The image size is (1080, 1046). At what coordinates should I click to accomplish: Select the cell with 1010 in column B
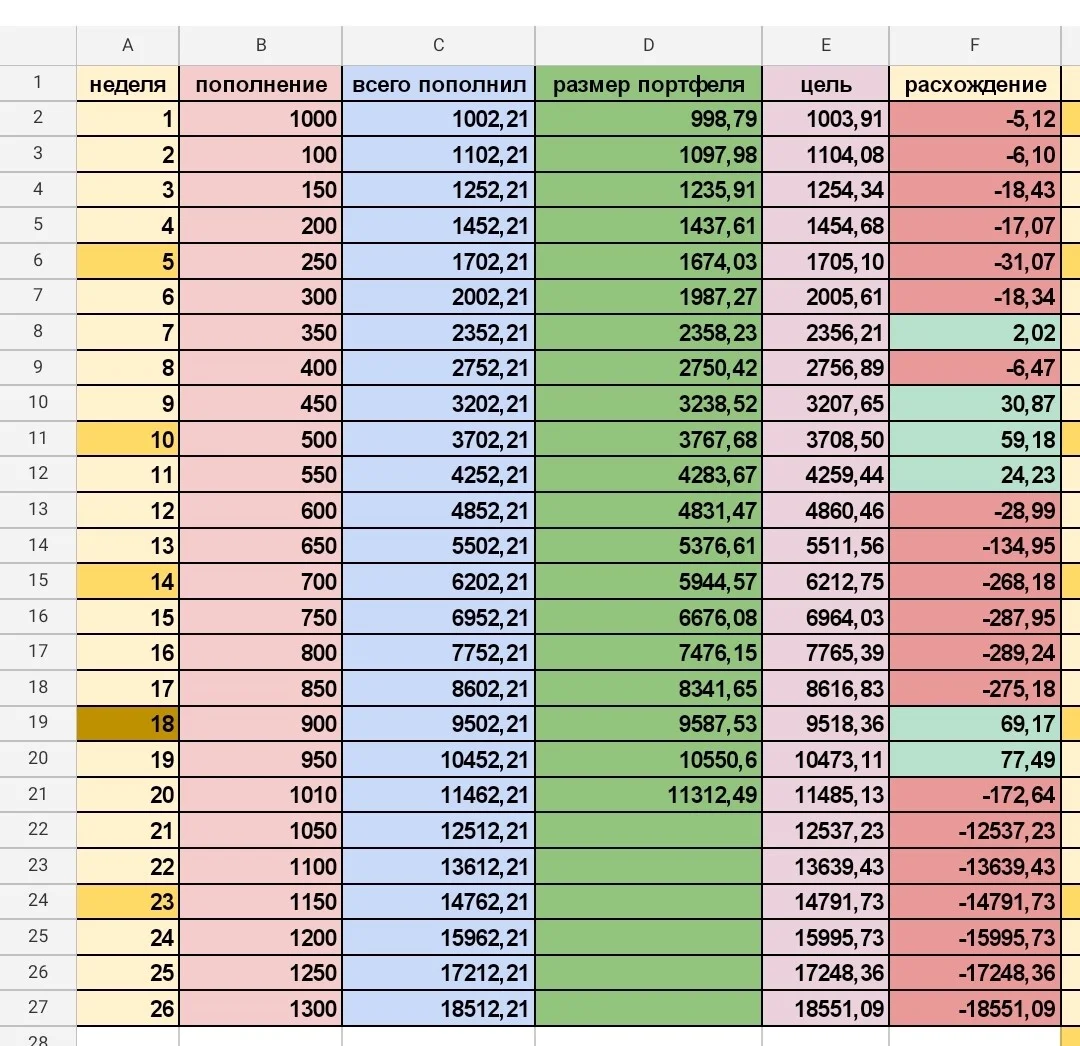coord(260,795)
